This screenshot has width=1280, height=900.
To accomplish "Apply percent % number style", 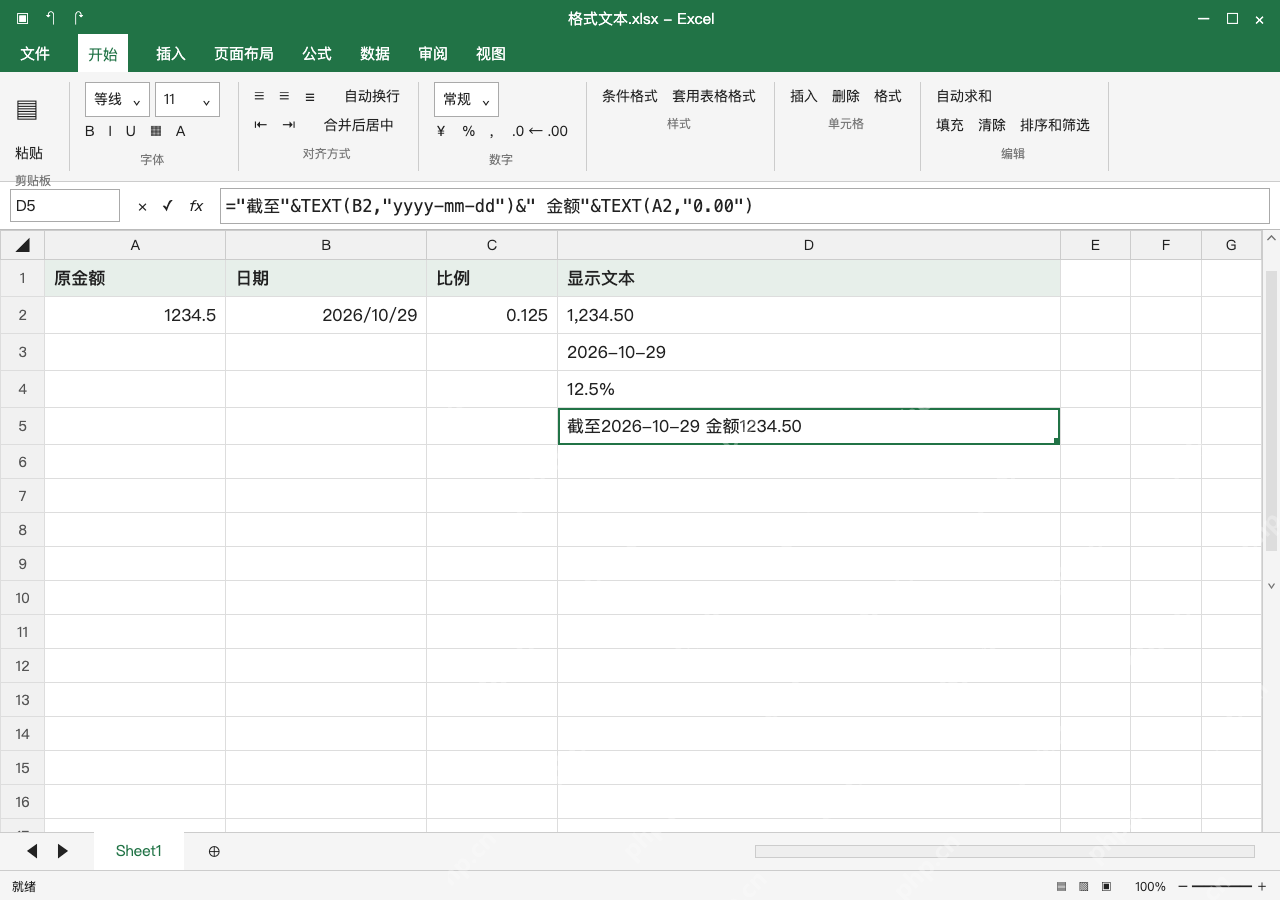I will click(468, 131).
